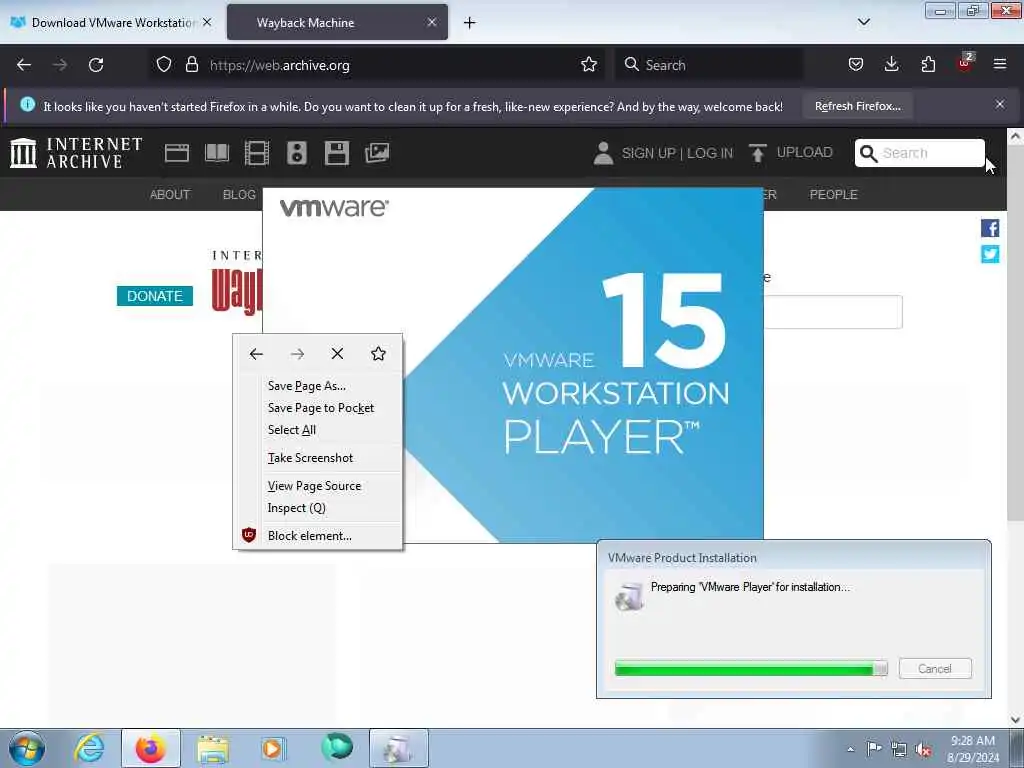Click the Internet Archive logo
This screenshot has width=1024, height=768.
[x=76, y=153]
